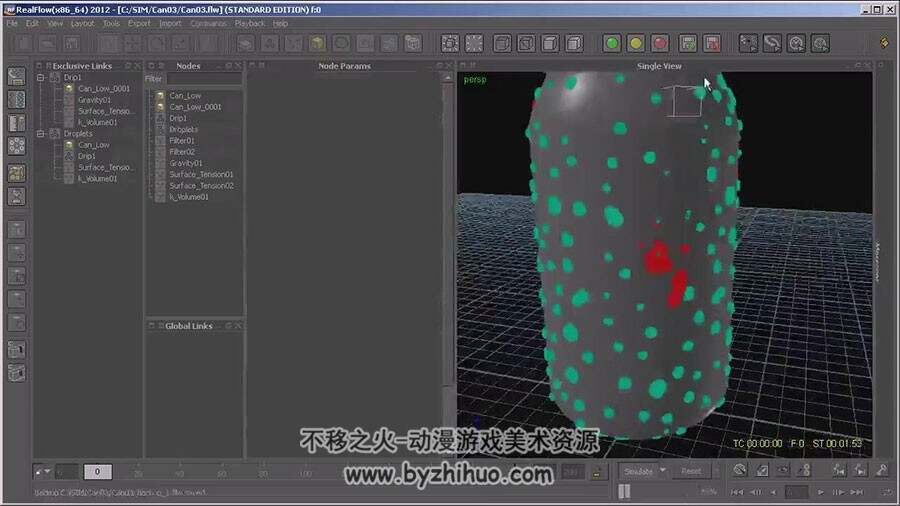Select Can_Low in the Nodes list
The width and height of the screenshot is (900, 506).
tap(185, 96)
